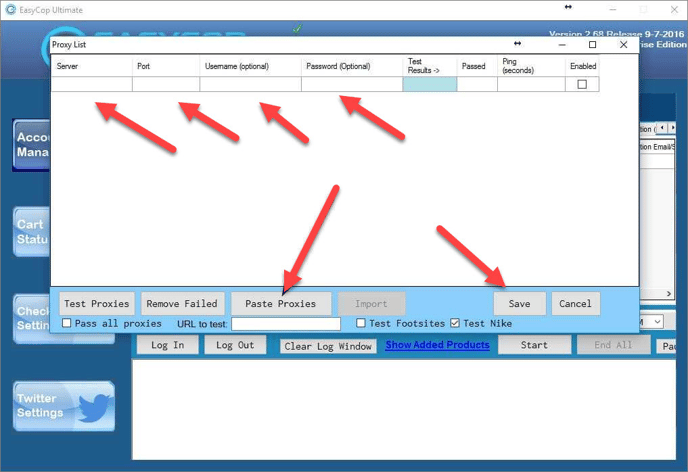
Task: Click right scroll arrow in background grid
Action: point(669,293)
